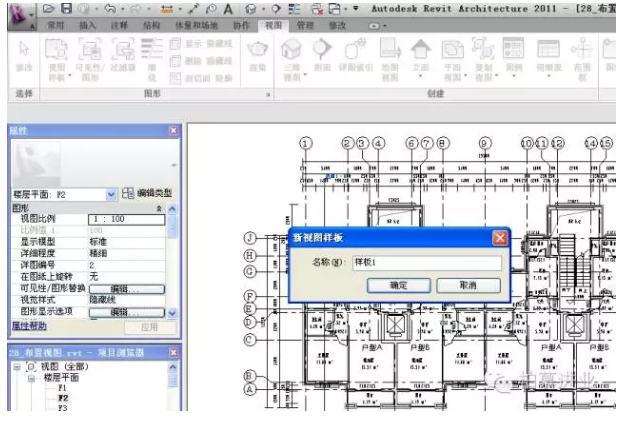This screenshot has width=626, height=421.
Task: Click the project browser scroll up arrow
Action: pyautogui.click(x=172, y=367)
